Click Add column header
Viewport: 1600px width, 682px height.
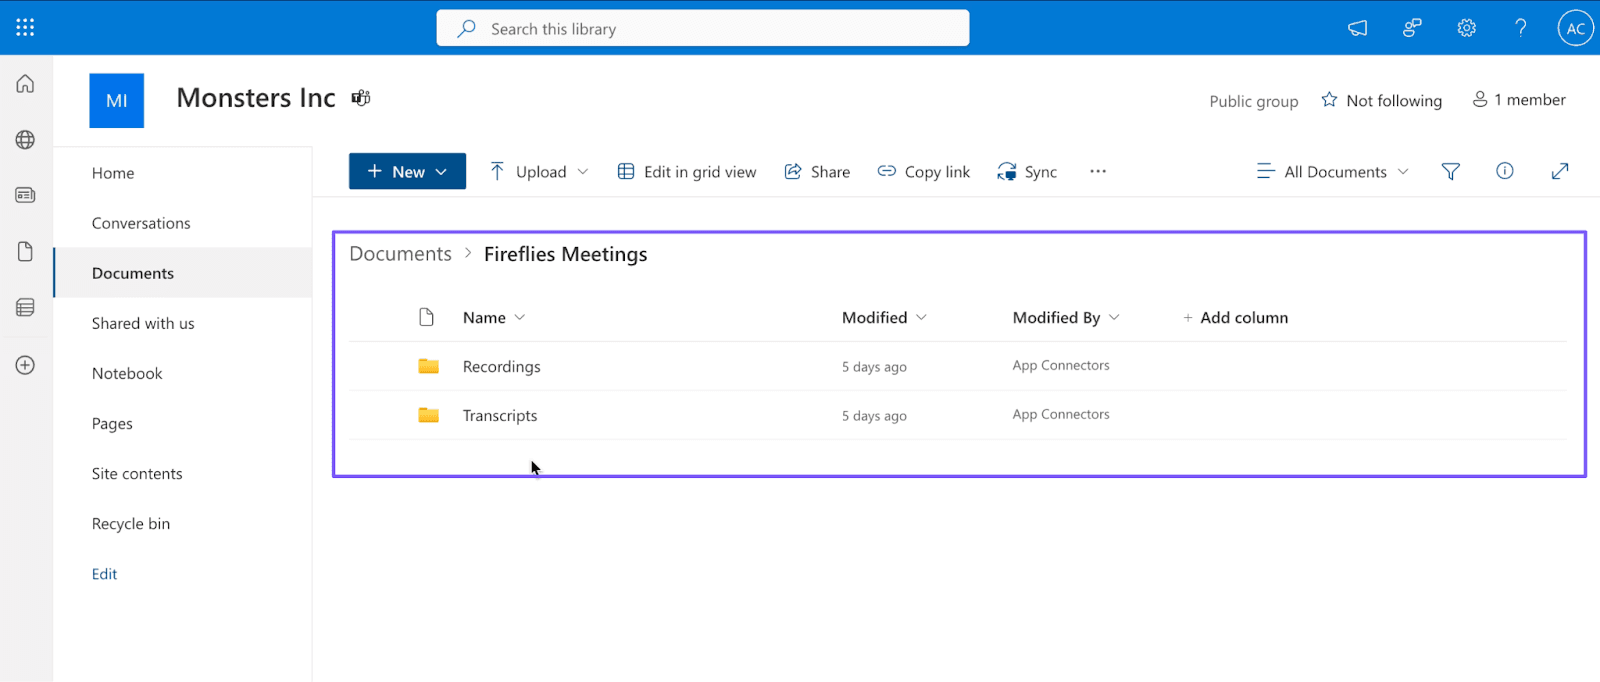coord(1235,317)
